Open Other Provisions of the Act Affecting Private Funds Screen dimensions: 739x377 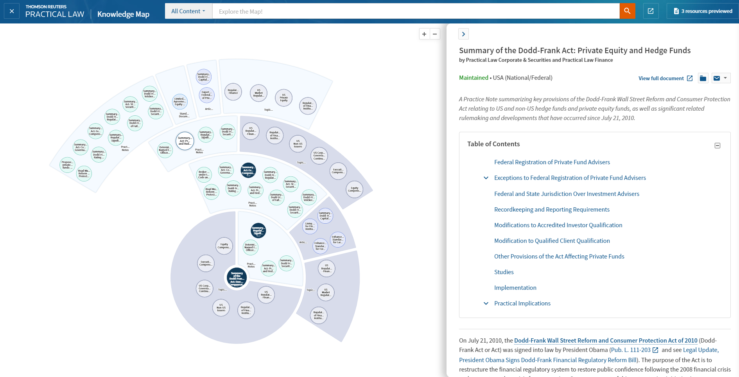[x=559, y=256]
